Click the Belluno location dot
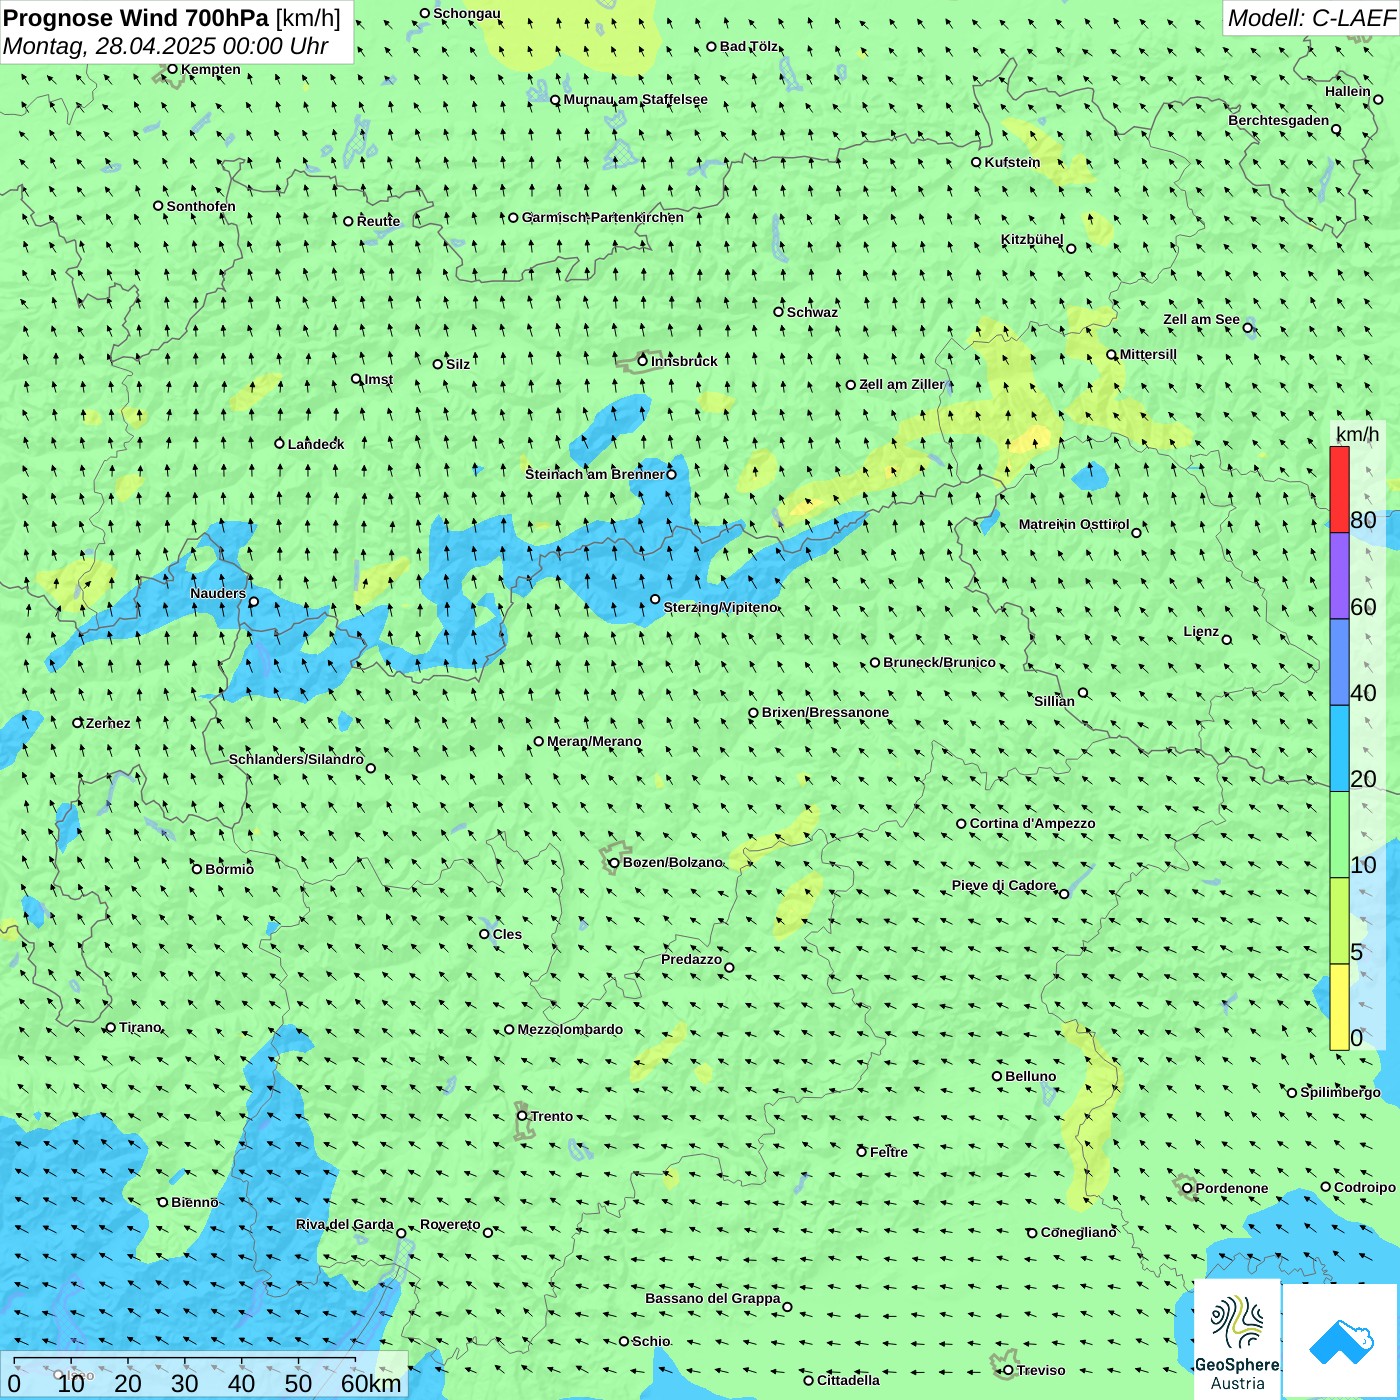The image size is (1400, 1400). point(997,1076)
